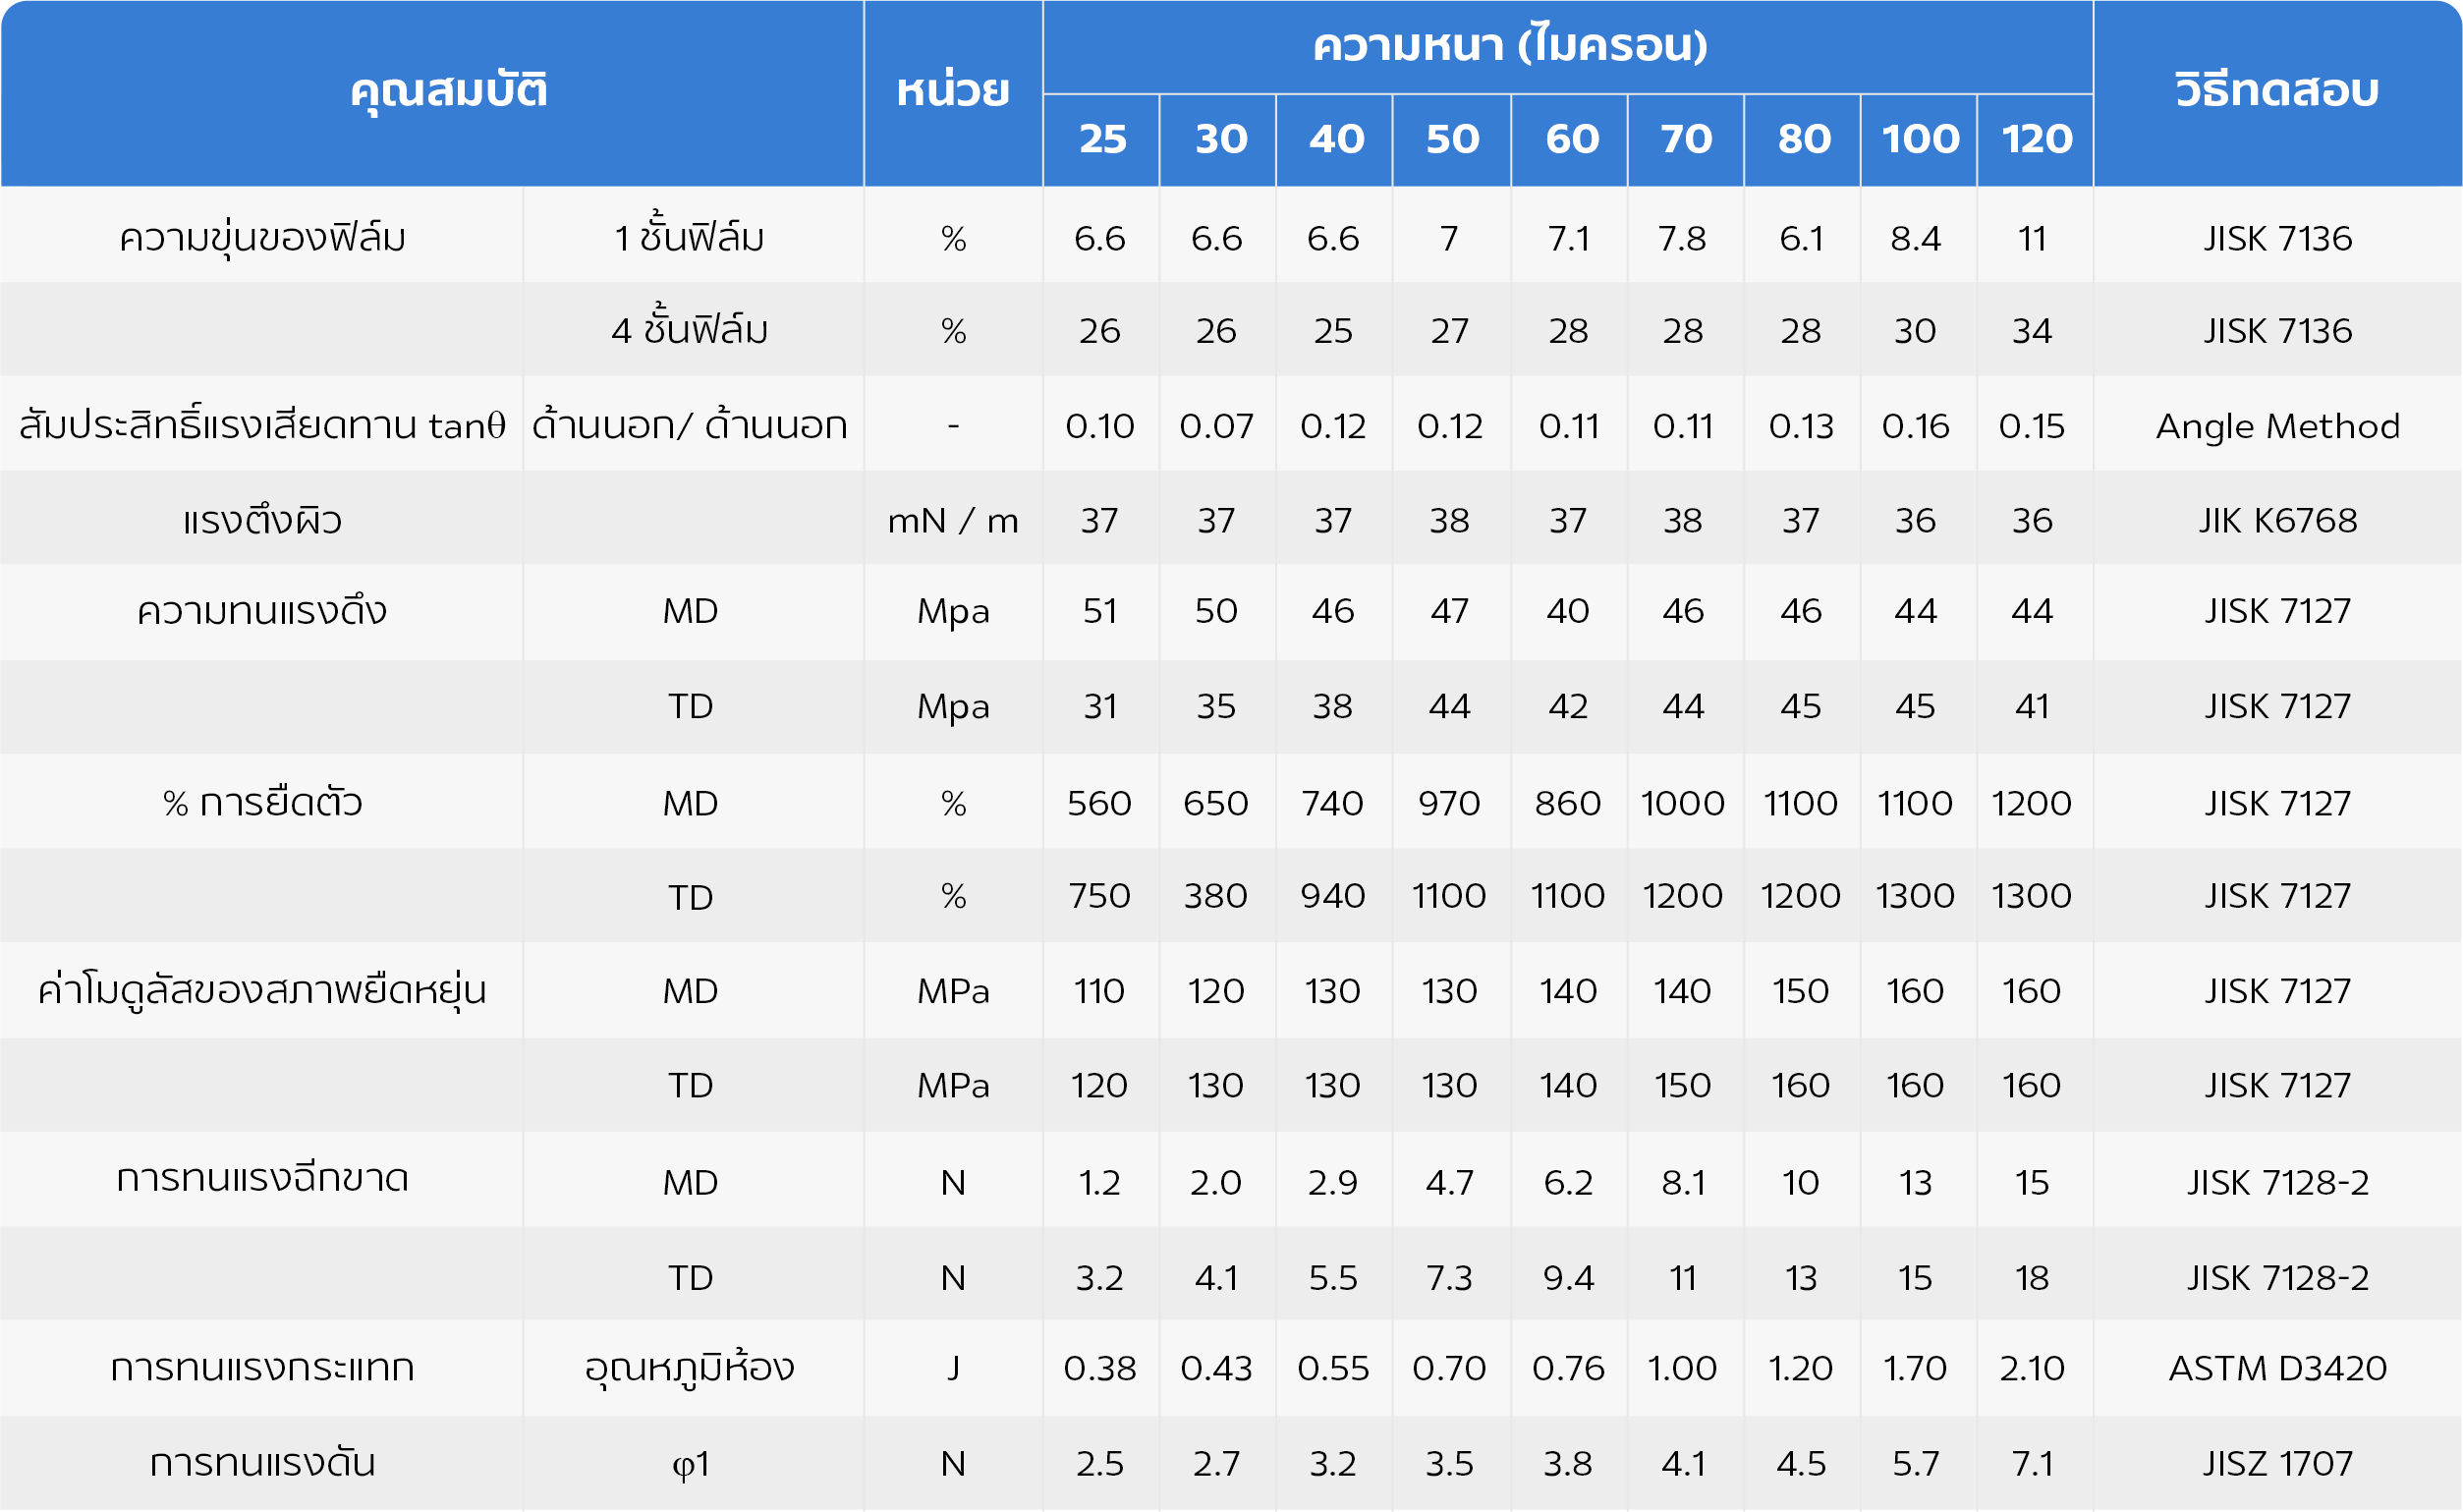Select the ความหนา (ไมครอน) header

1509,46
